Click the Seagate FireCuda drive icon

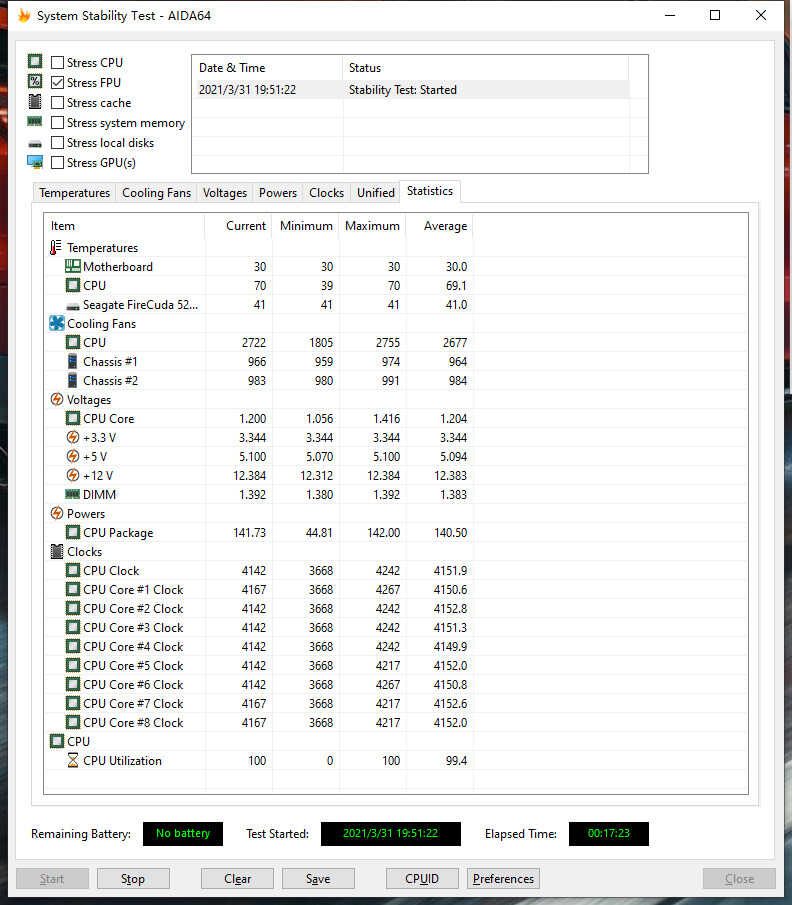pos(72,305)
